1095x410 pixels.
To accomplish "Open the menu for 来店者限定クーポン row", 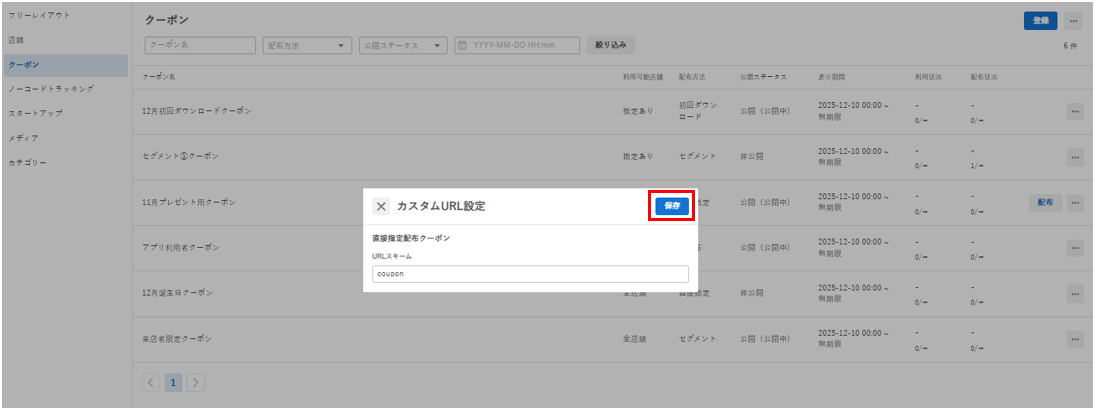I will 1075,339.
